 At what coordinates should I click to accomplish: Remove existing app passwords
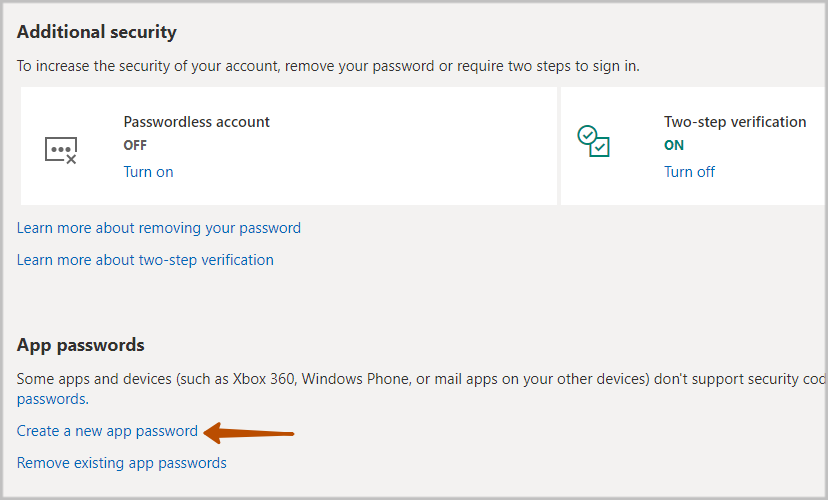[x=121, y=463]
